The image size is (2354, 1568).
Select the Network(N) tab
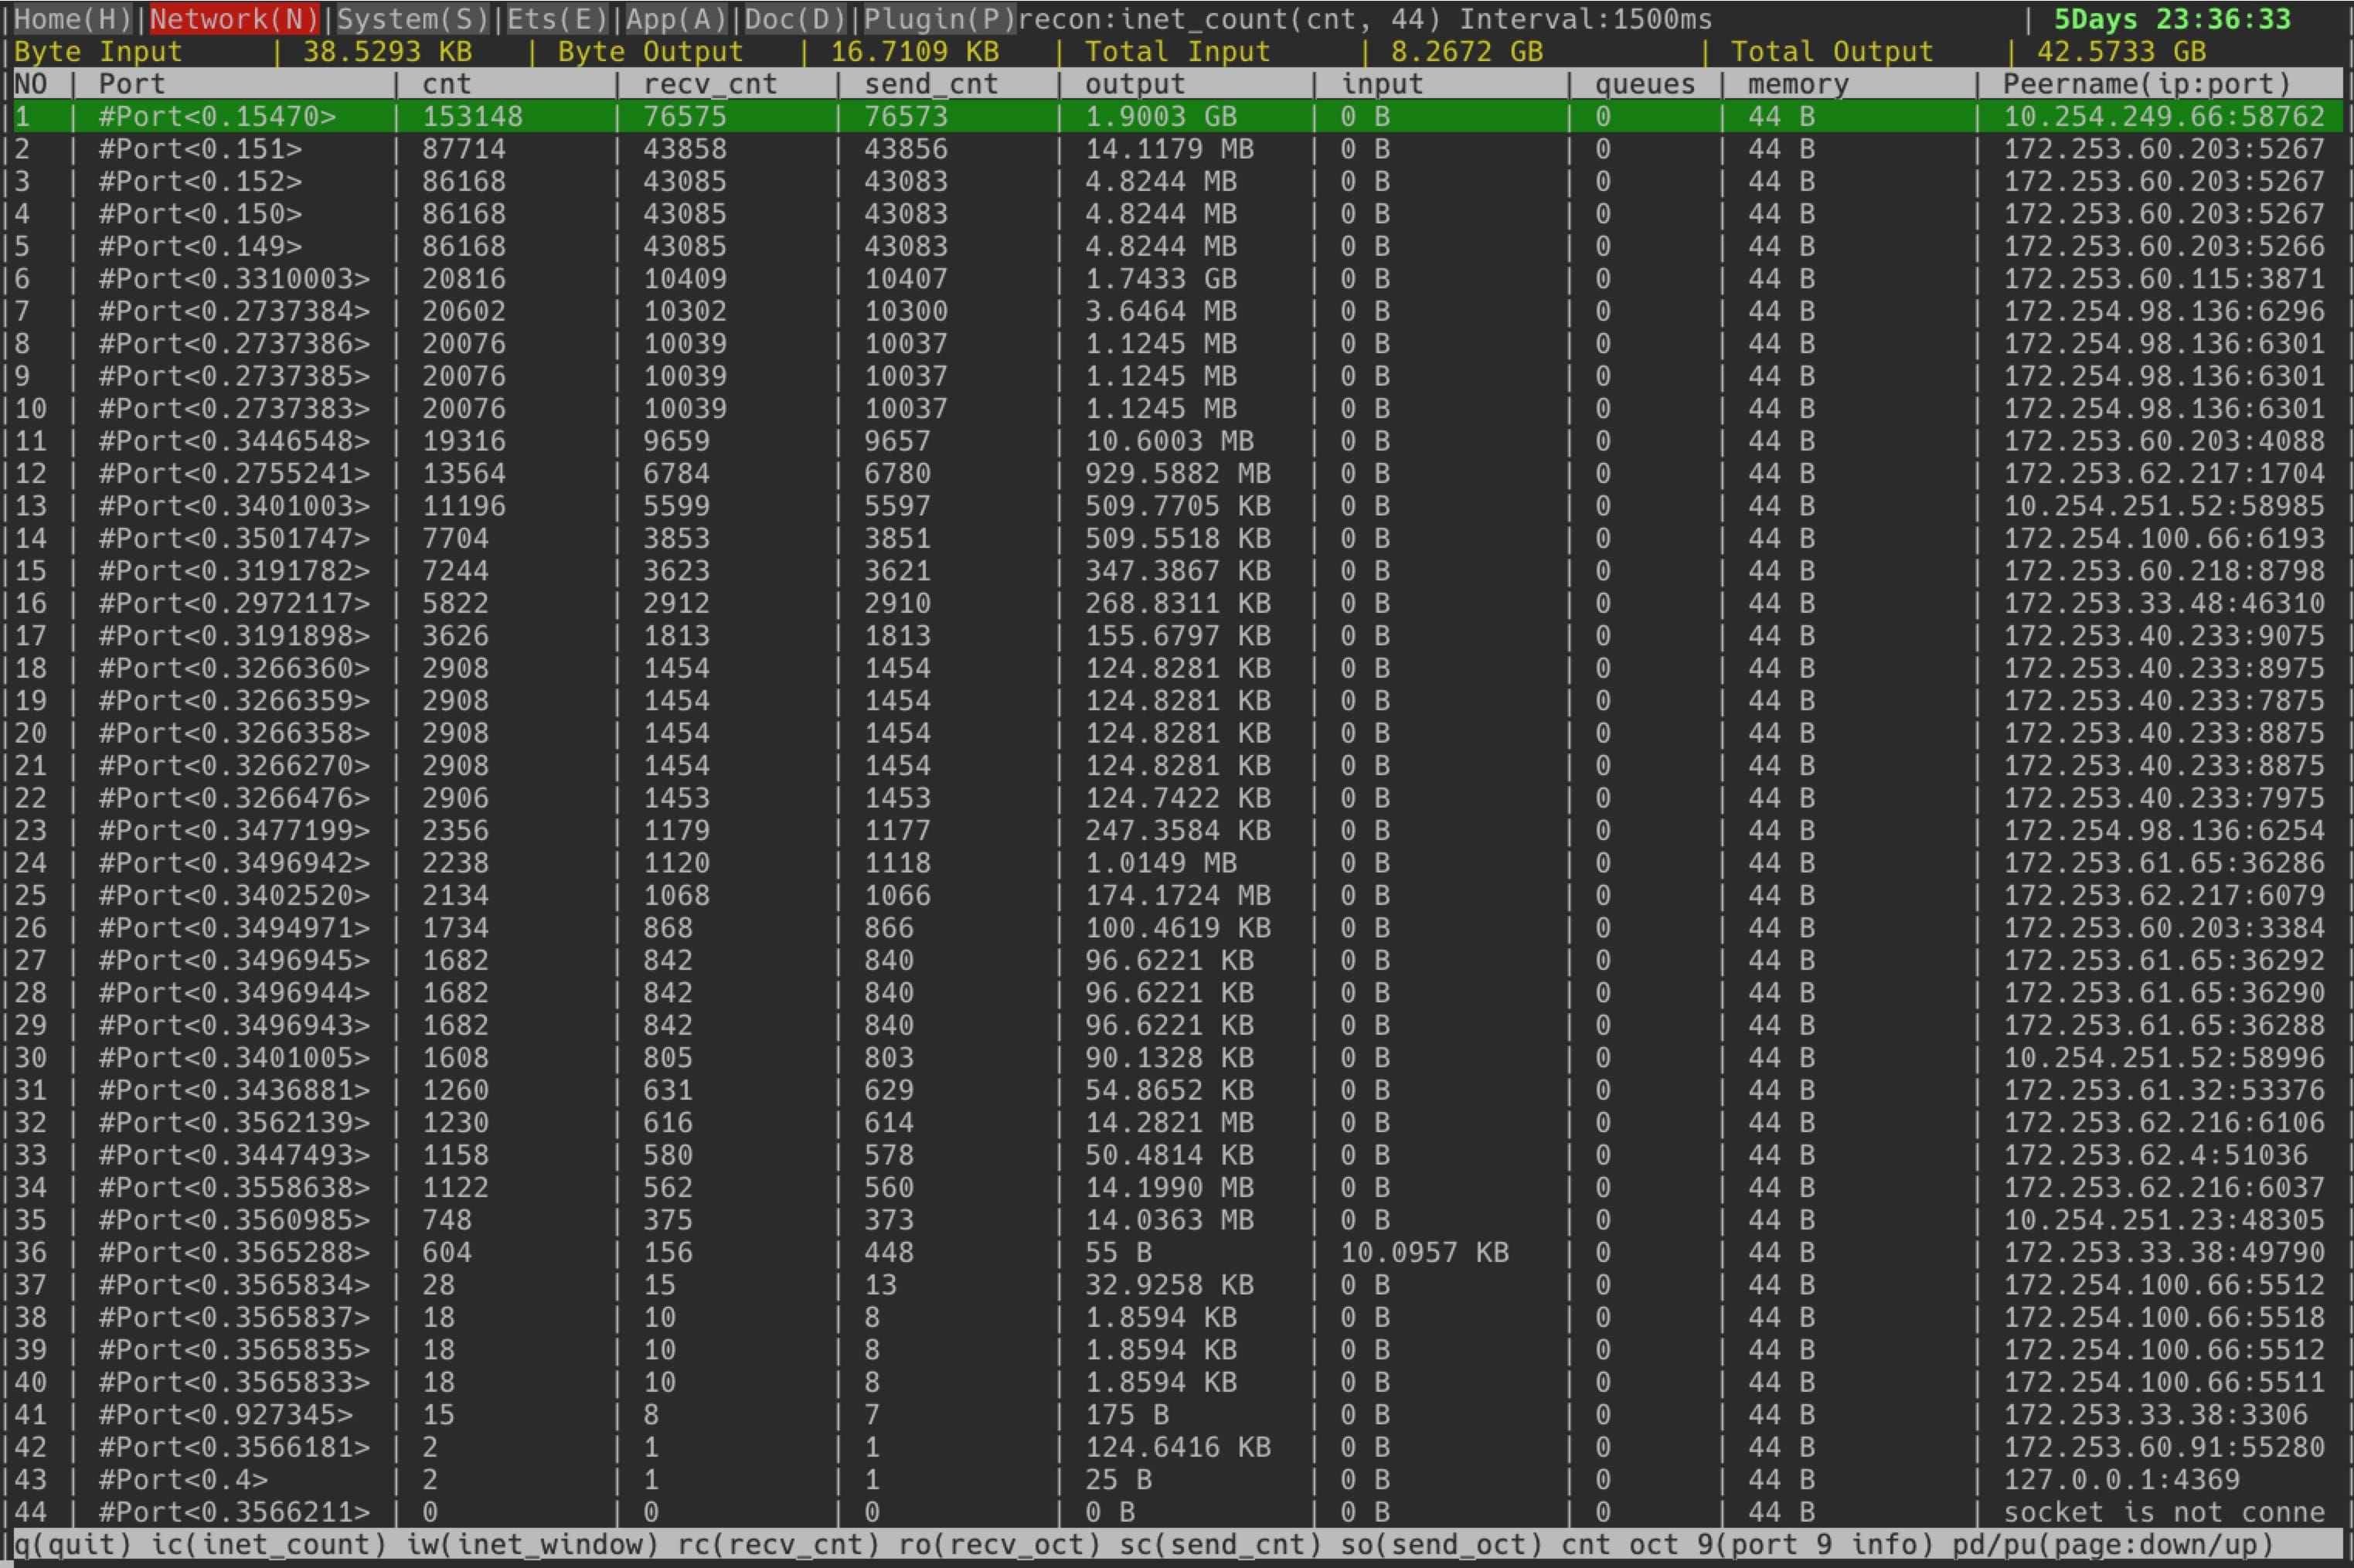pos(234,18)
